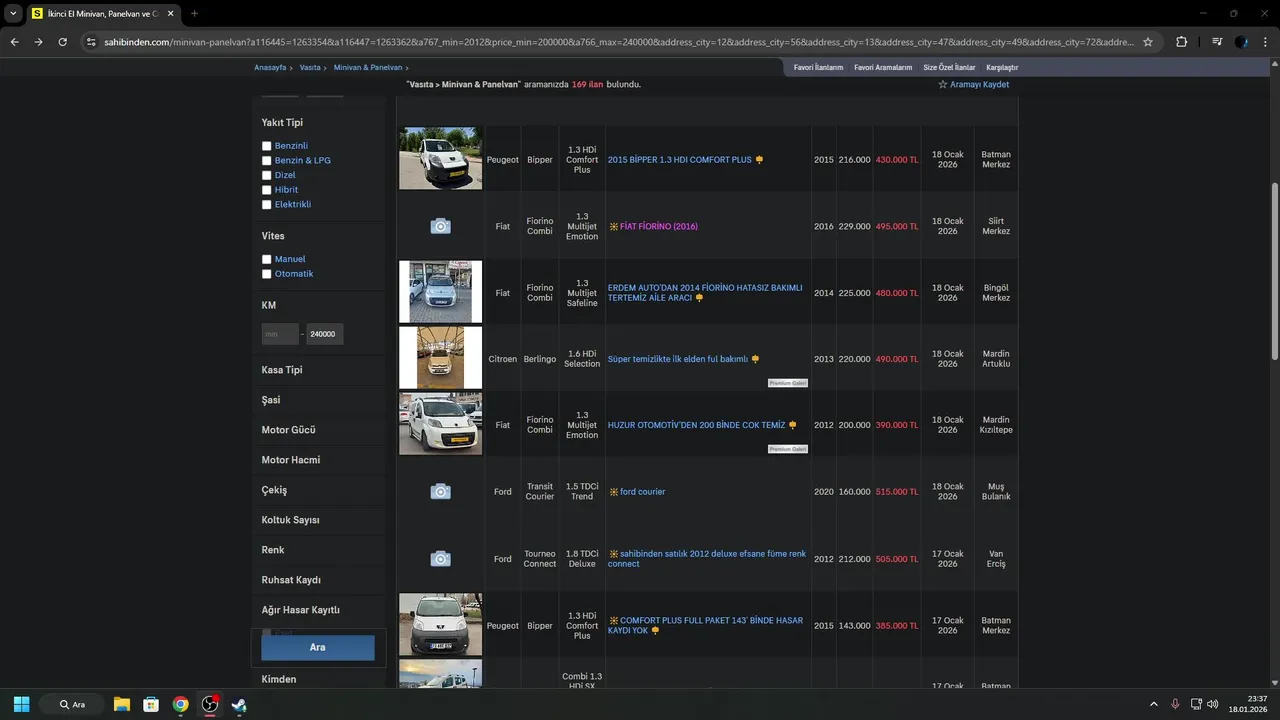
Task: Tick the Hibrit fuel checkbox
Action: 267,190
